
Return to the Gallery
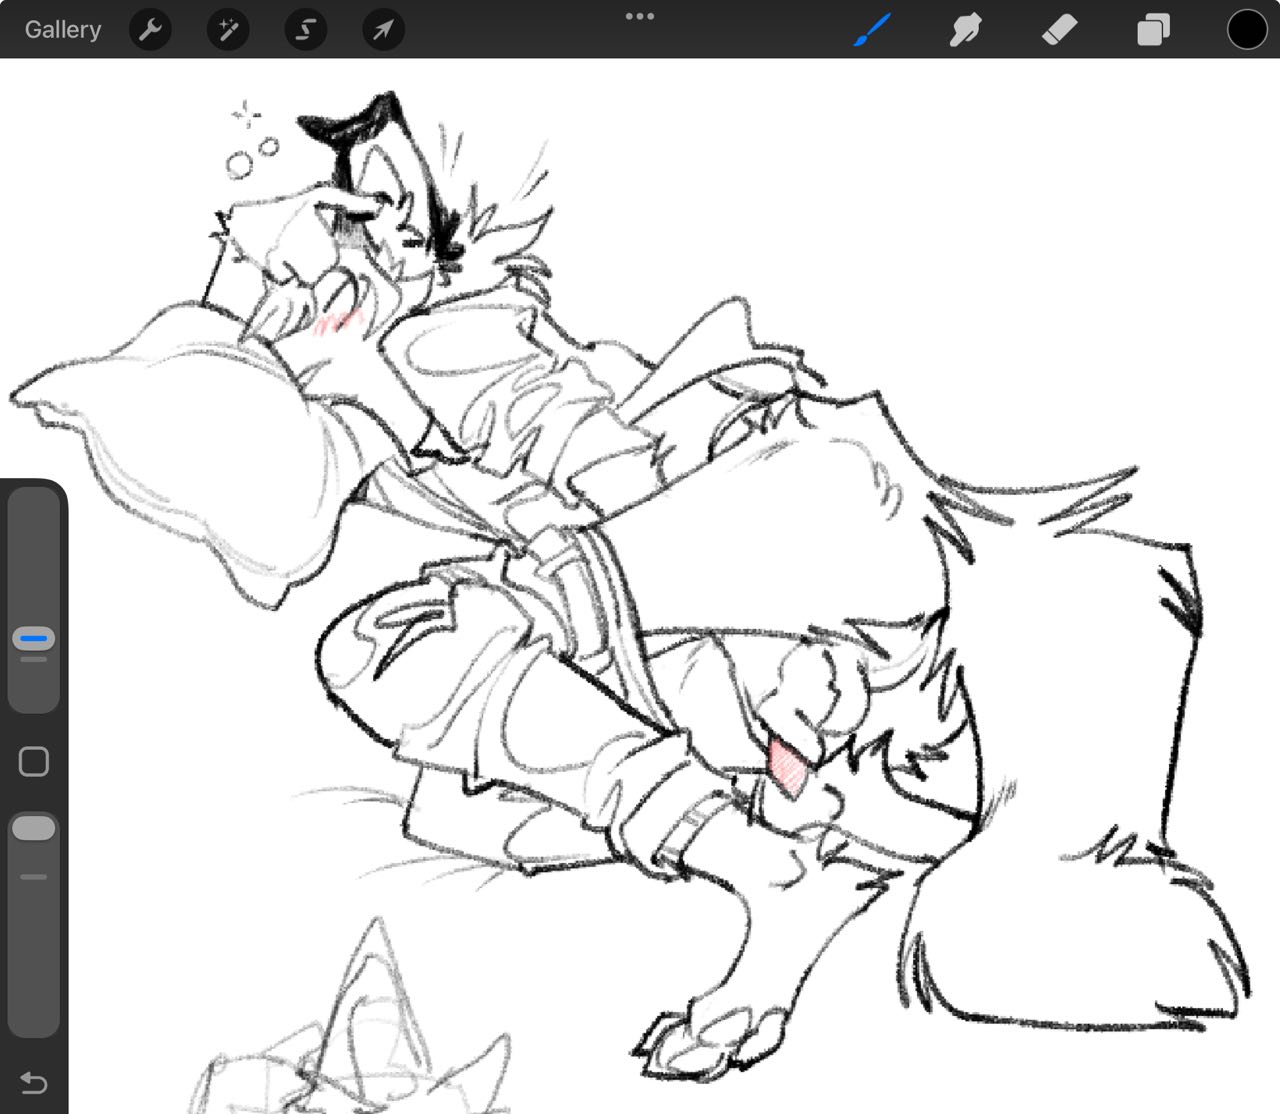click(63, 30)
